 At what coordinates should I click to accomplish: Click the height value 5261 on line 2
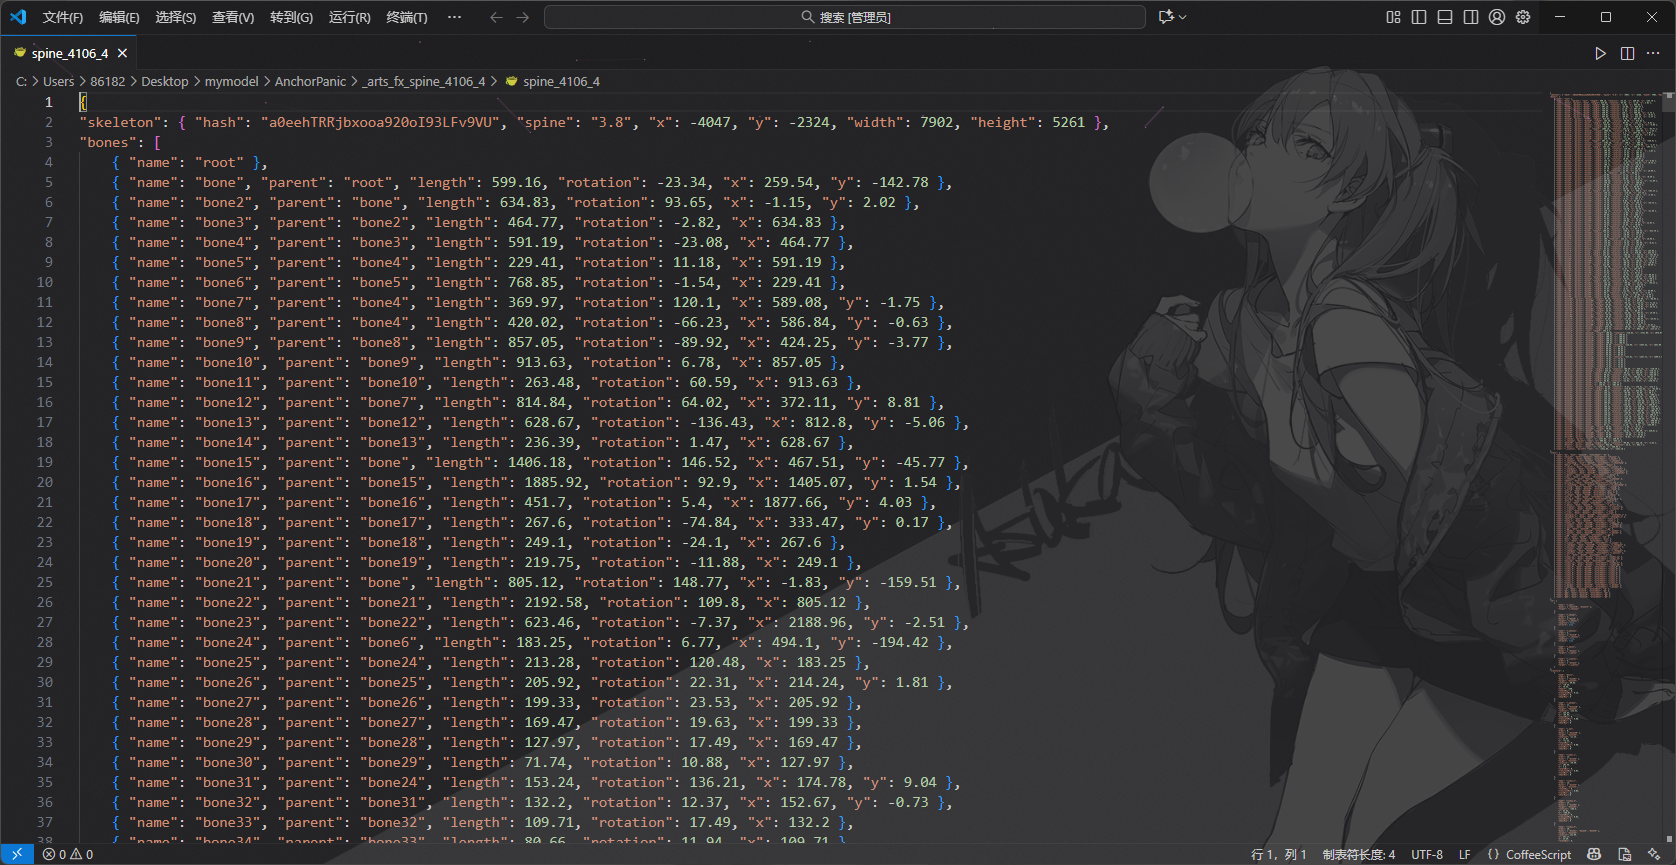point(1068,122)
